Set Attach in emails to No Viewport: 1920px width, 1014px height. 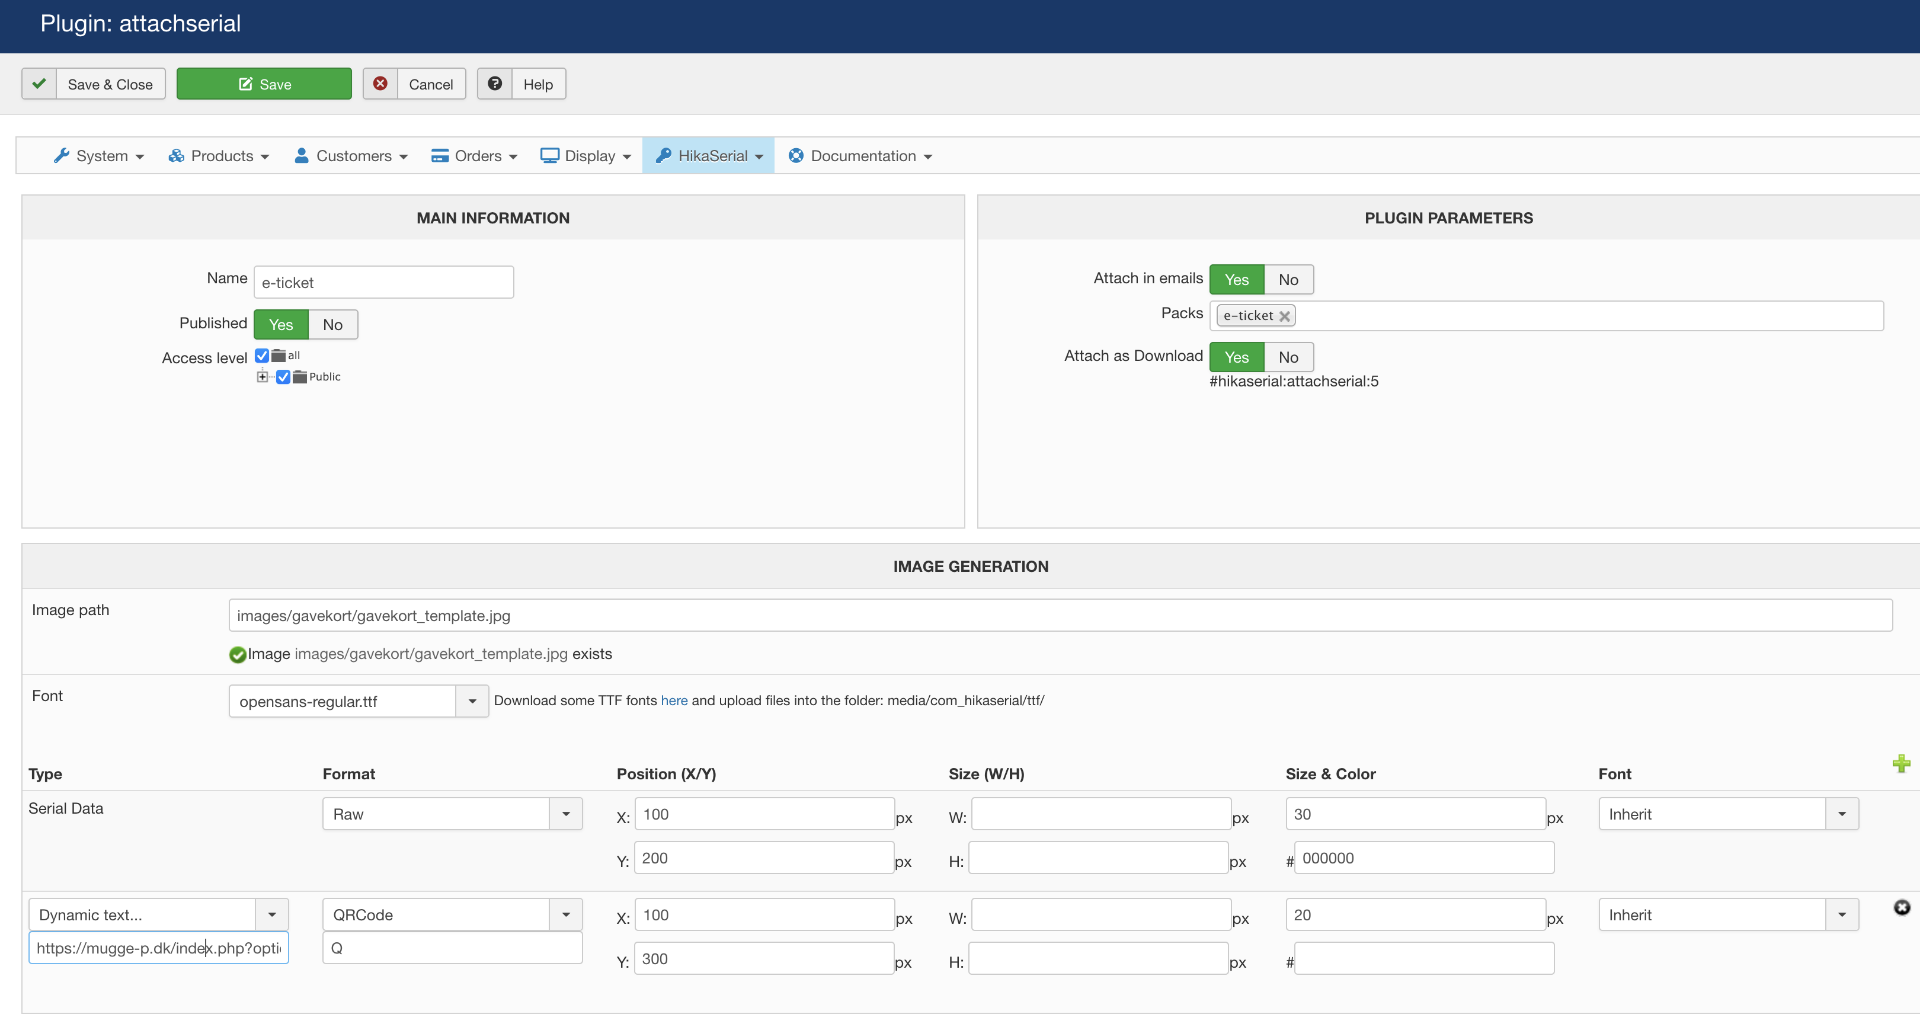tap(1288, 280)
